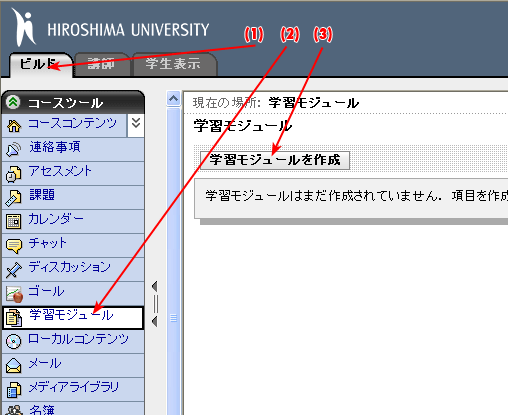Click the lower triangle arrow on the sidebar splitter
Image resolution: width=508 pixels, height=415 pixels.
coord(154,322)
